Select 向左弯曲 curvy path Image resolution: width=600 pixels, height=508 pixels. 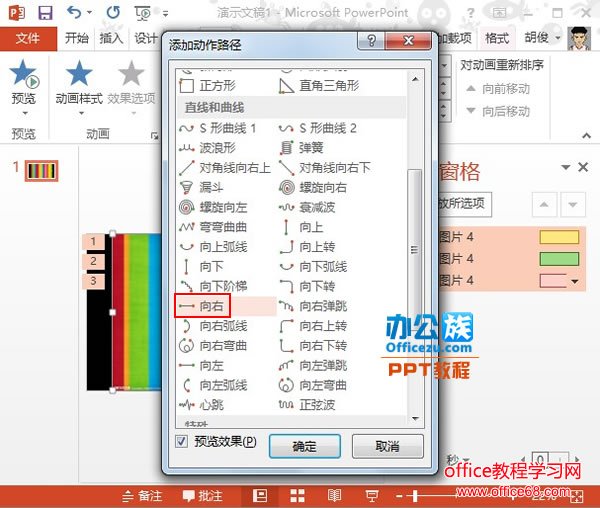click(x=313, y=385)
